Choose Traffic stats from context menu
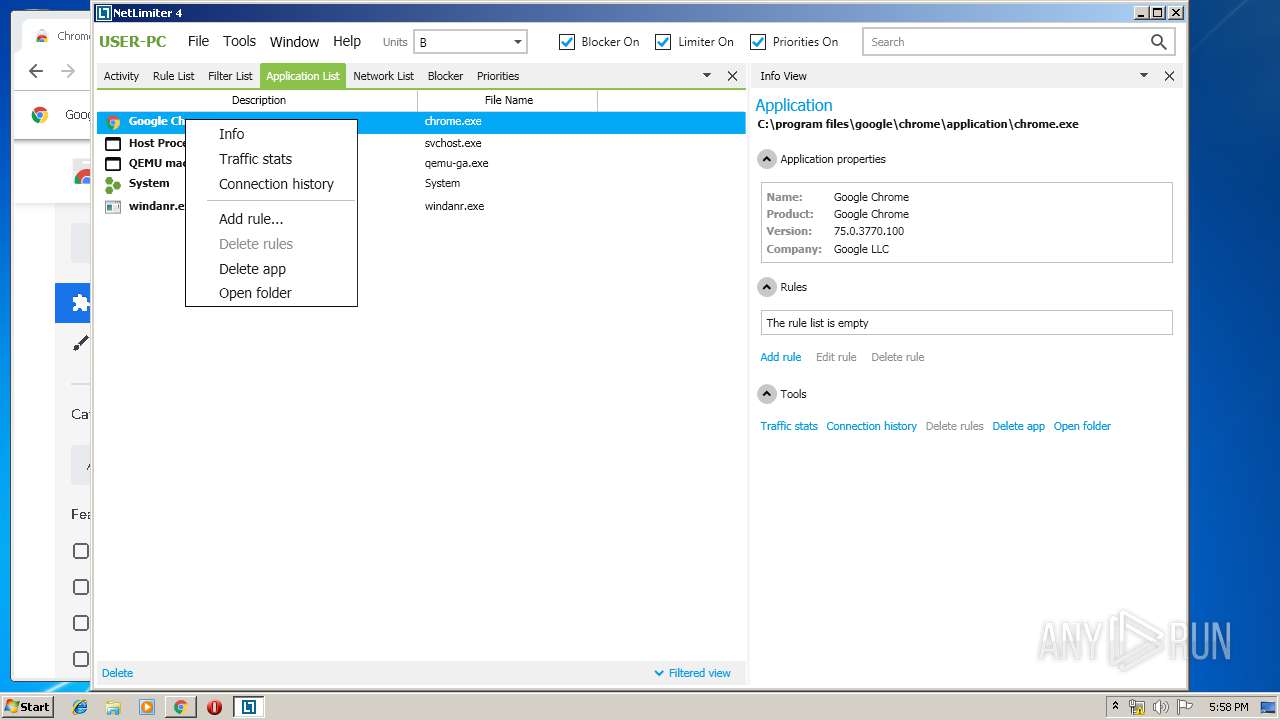Screen dimensions: 1280x720 (255, 159)
